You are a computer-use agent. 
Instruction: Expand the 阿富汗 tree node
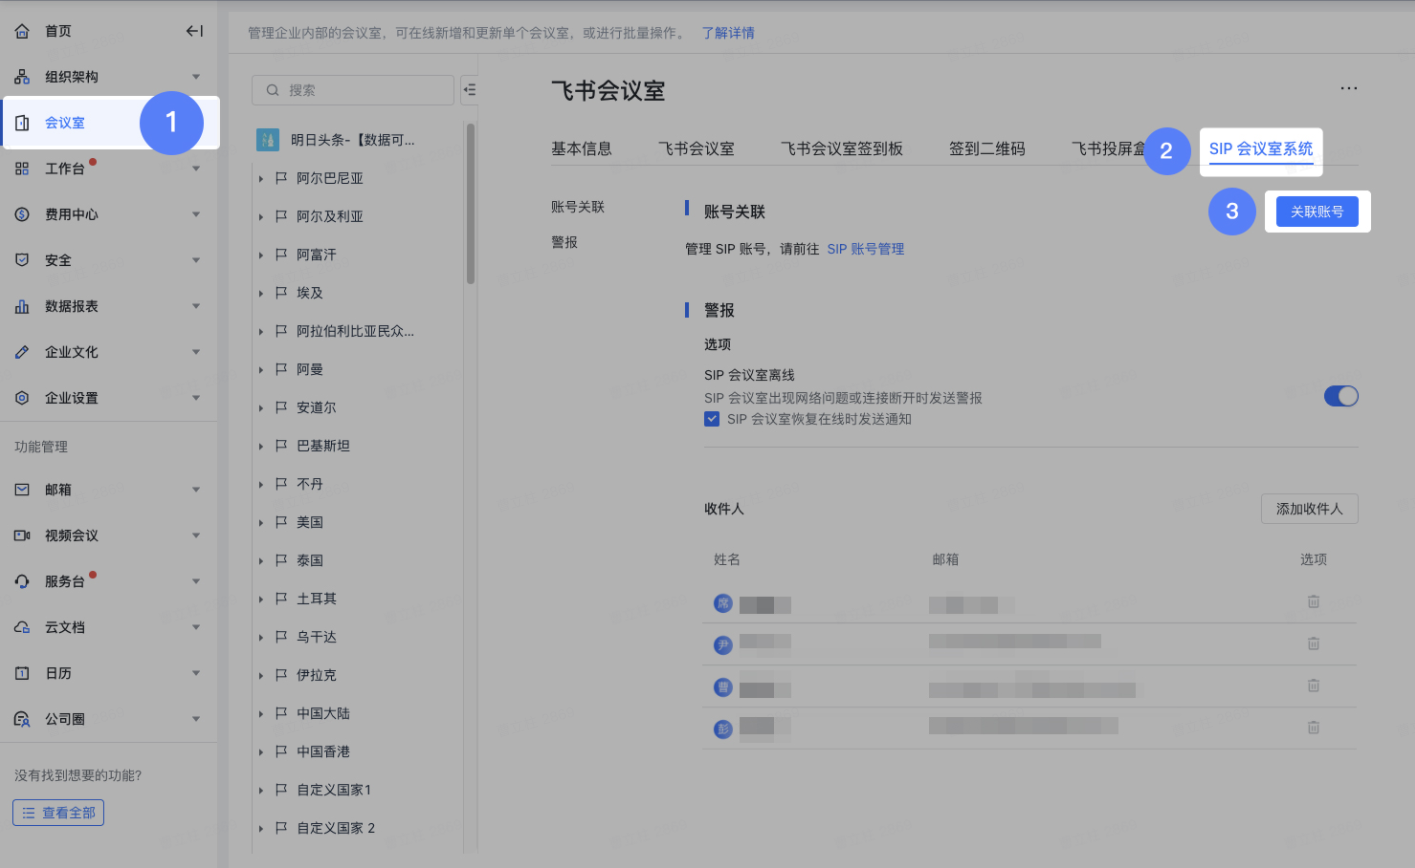[260, 255]
